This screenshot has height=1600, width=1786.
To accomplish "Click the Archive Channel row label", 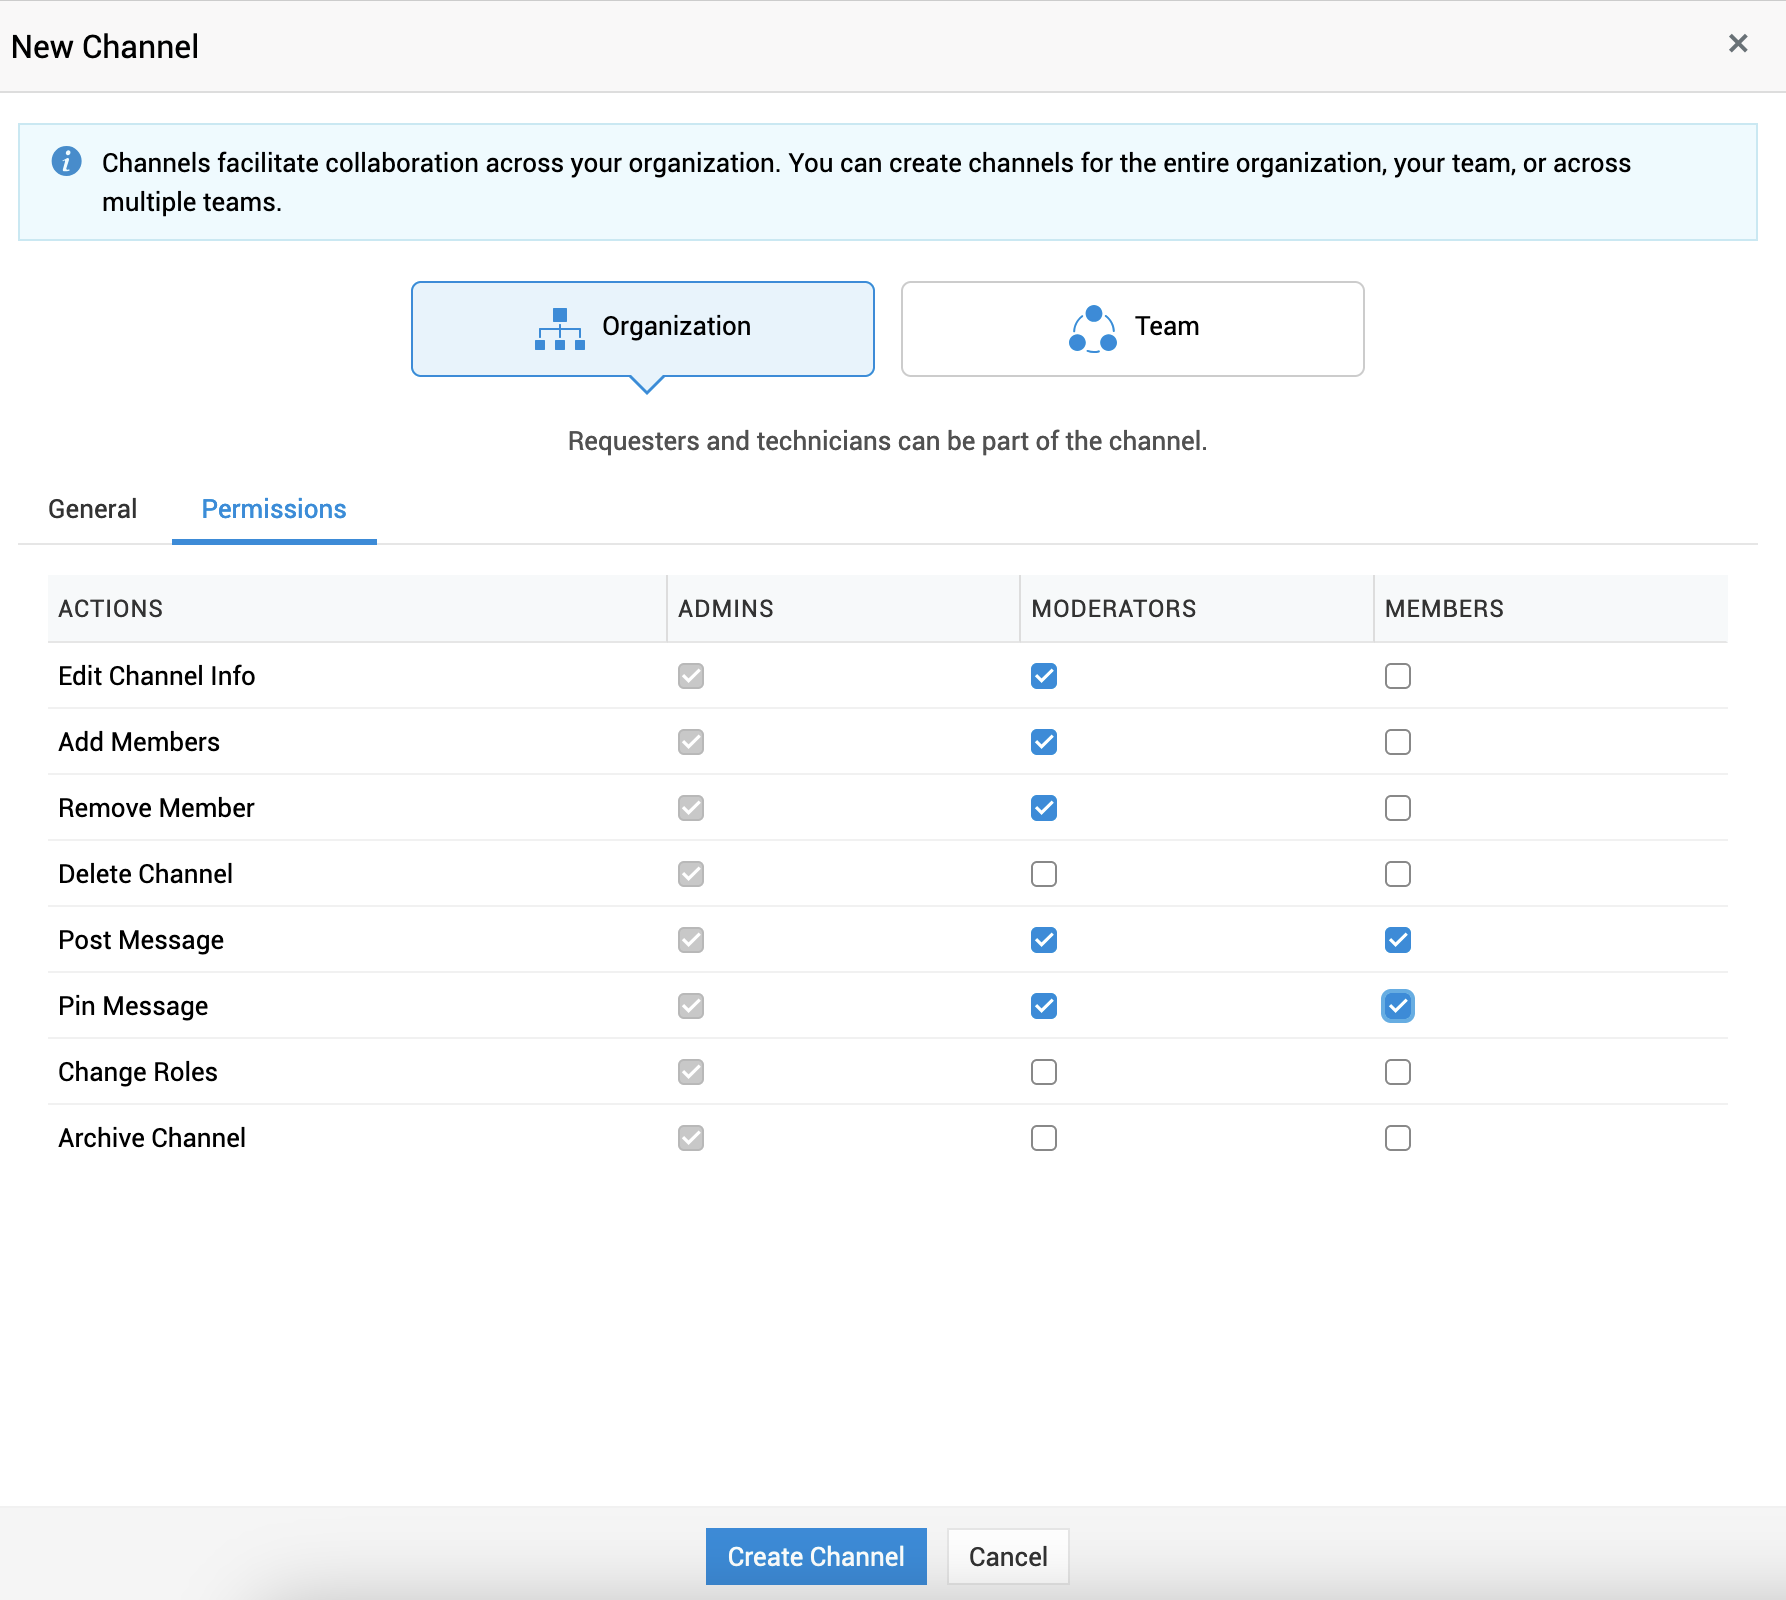I will 152,1138.
